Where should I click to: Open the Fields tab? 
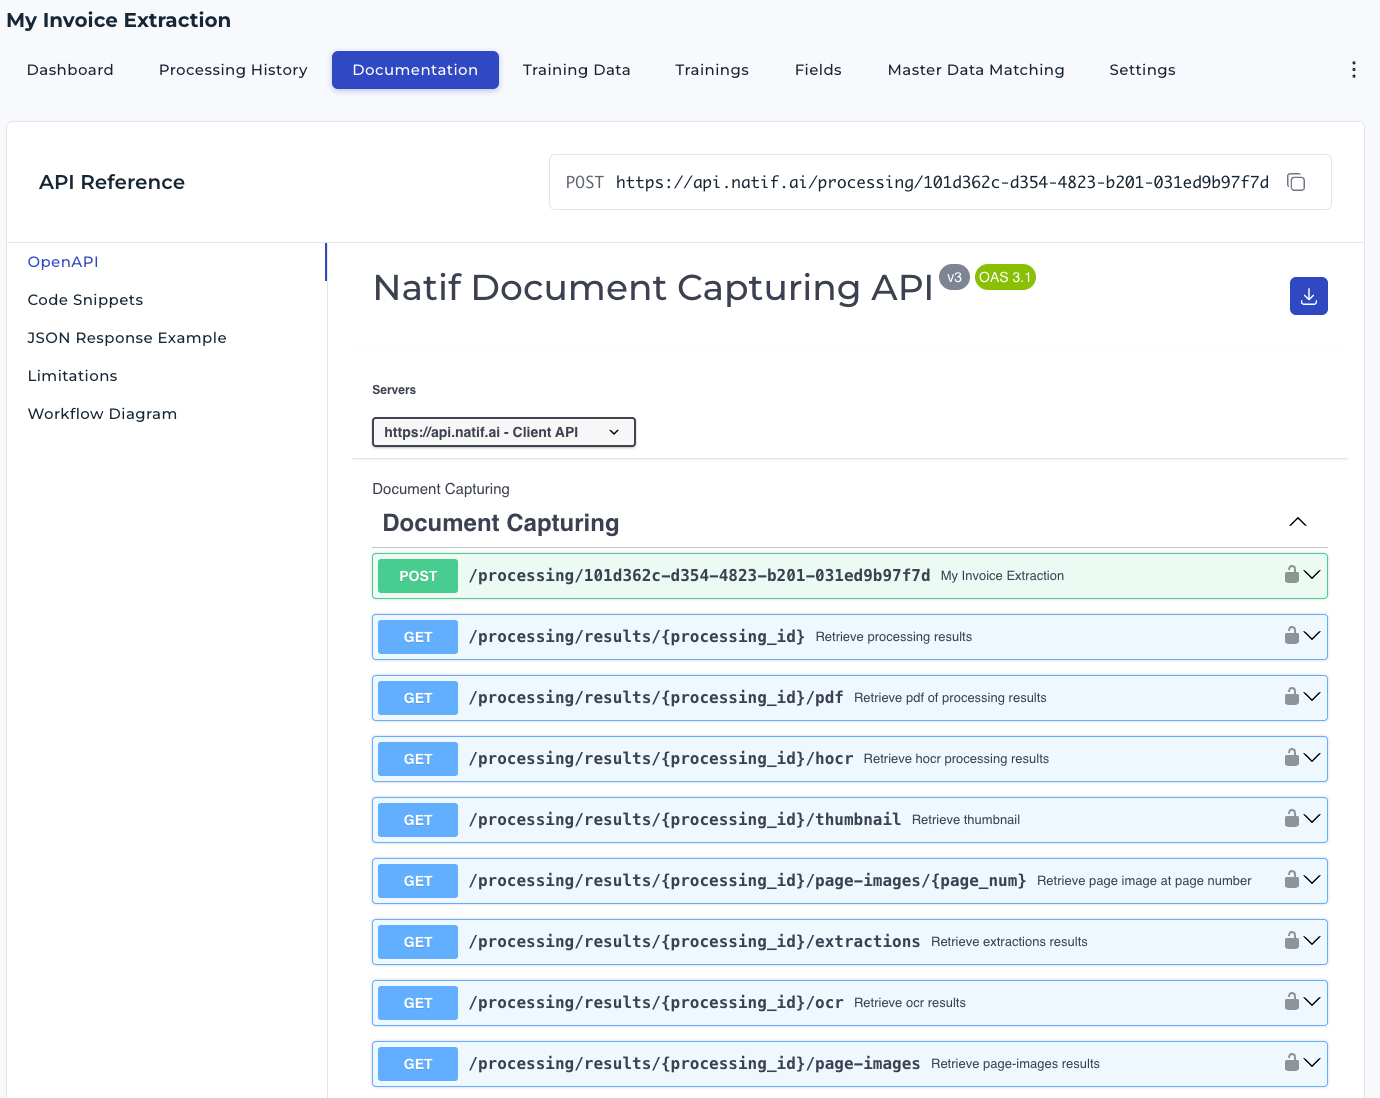tap(818, 70)
